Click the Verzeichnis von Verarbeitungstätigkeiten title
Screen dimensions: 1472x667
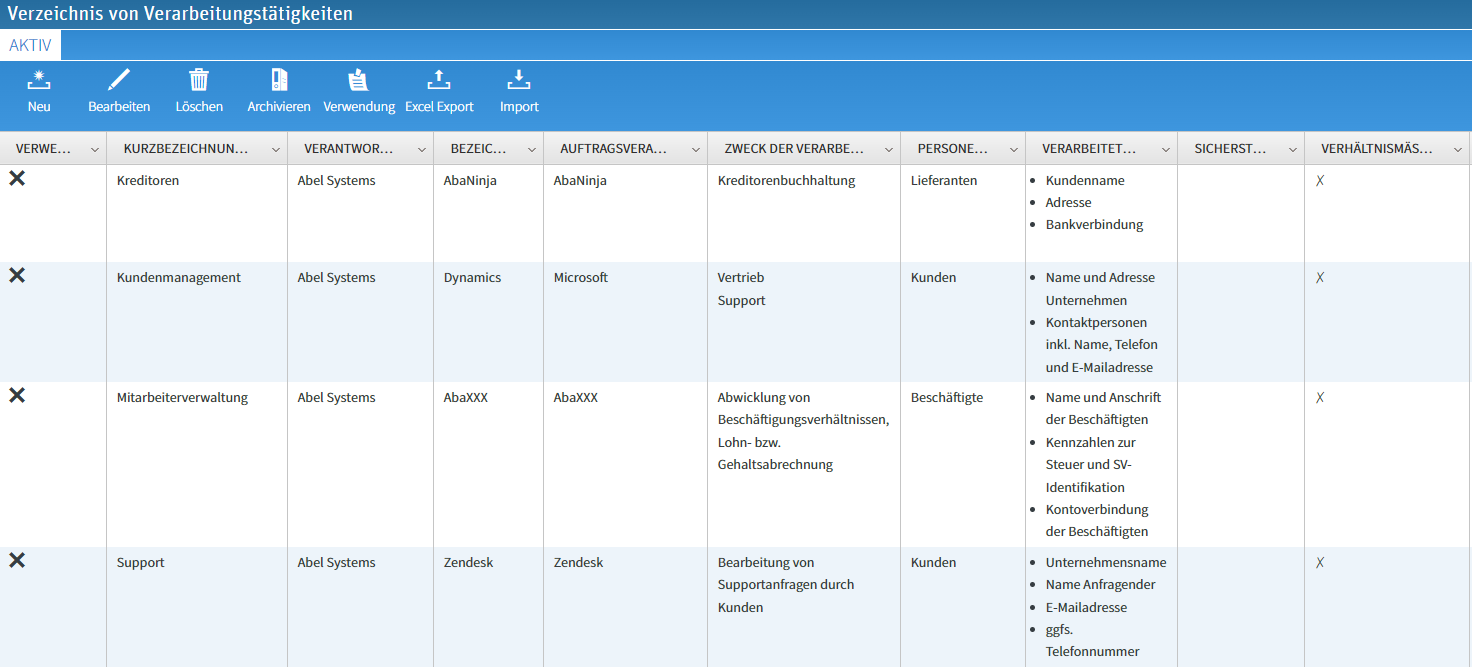coord(180,14)
